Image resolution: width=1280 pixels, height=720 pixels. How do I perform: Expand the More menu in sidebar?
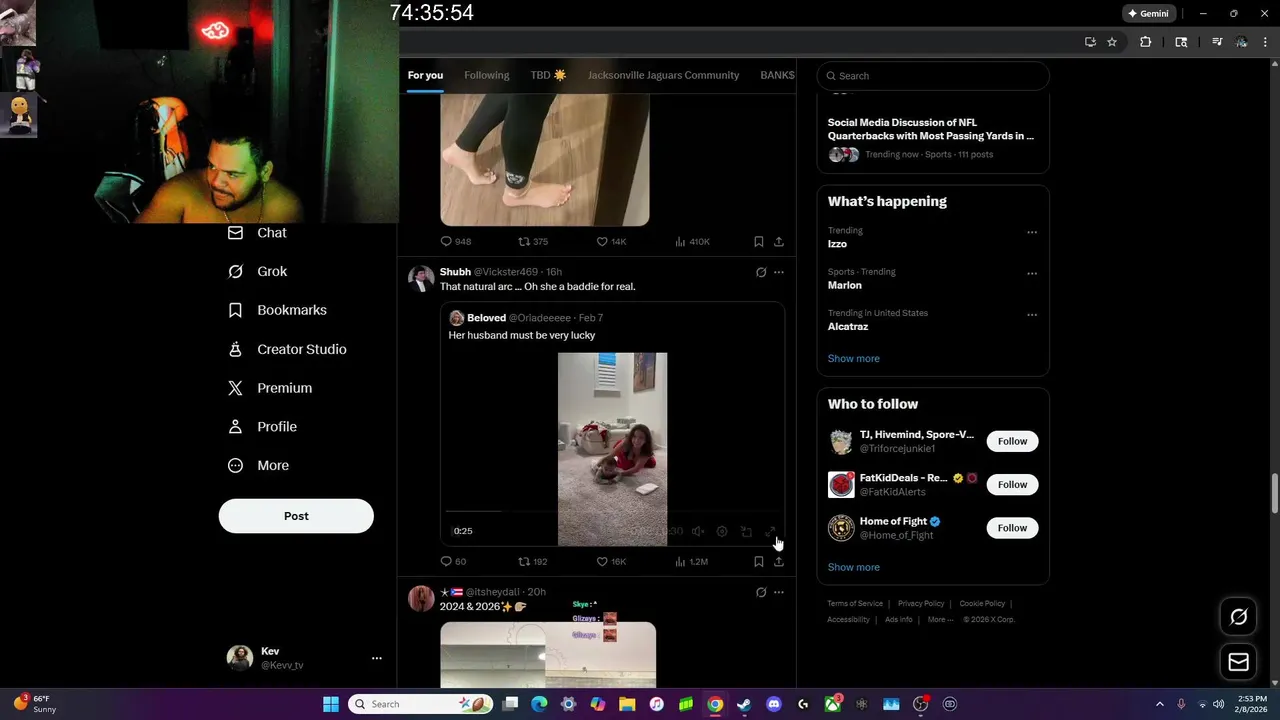tap(258, 466)
